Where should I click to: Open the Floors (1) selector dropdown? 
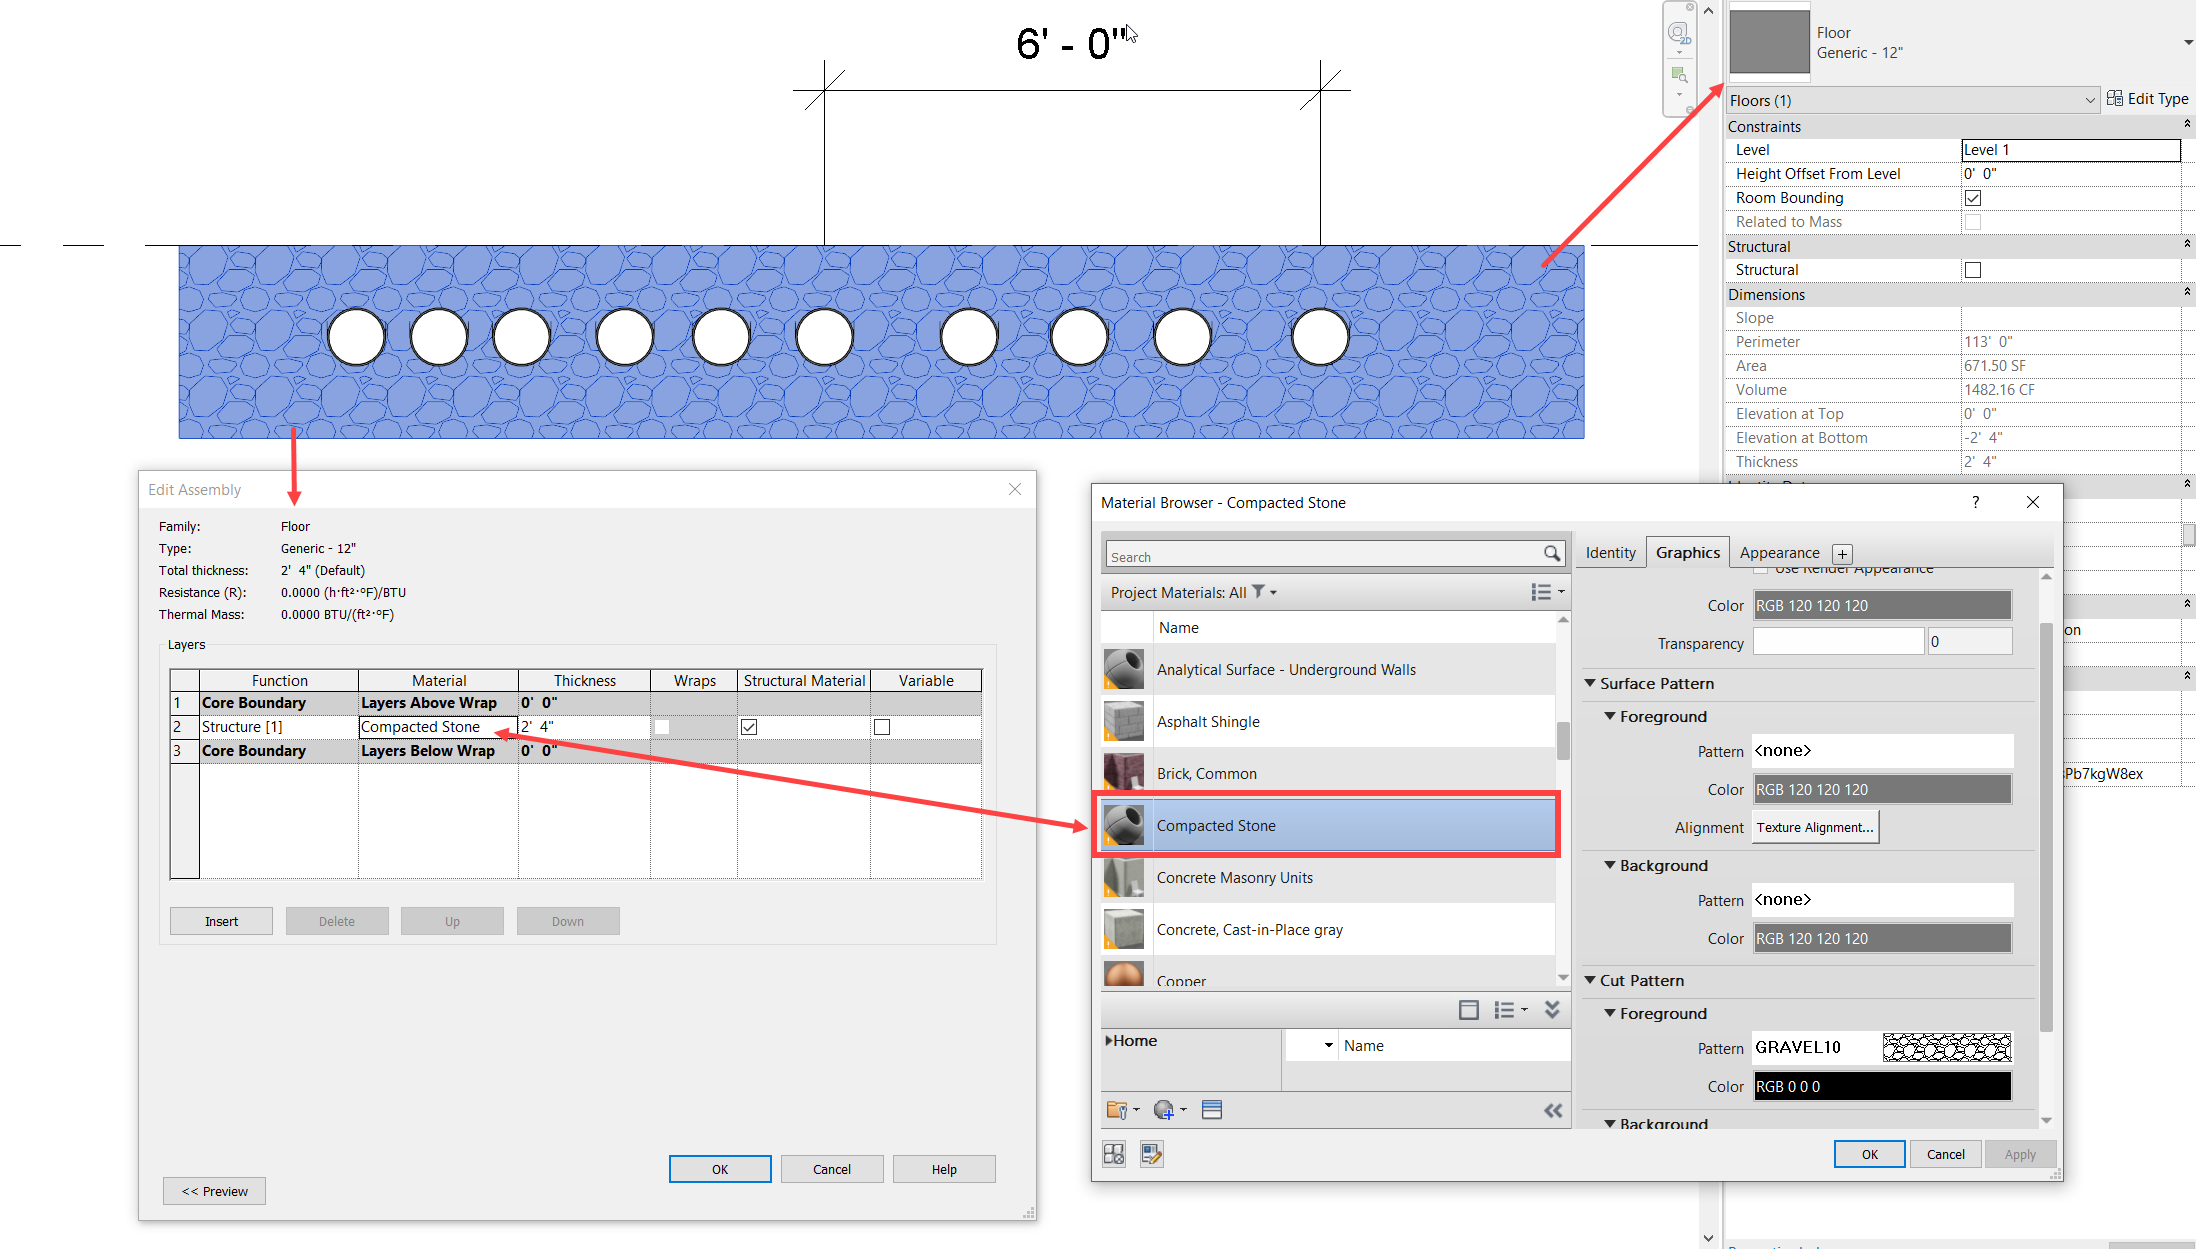(2088, 99)
